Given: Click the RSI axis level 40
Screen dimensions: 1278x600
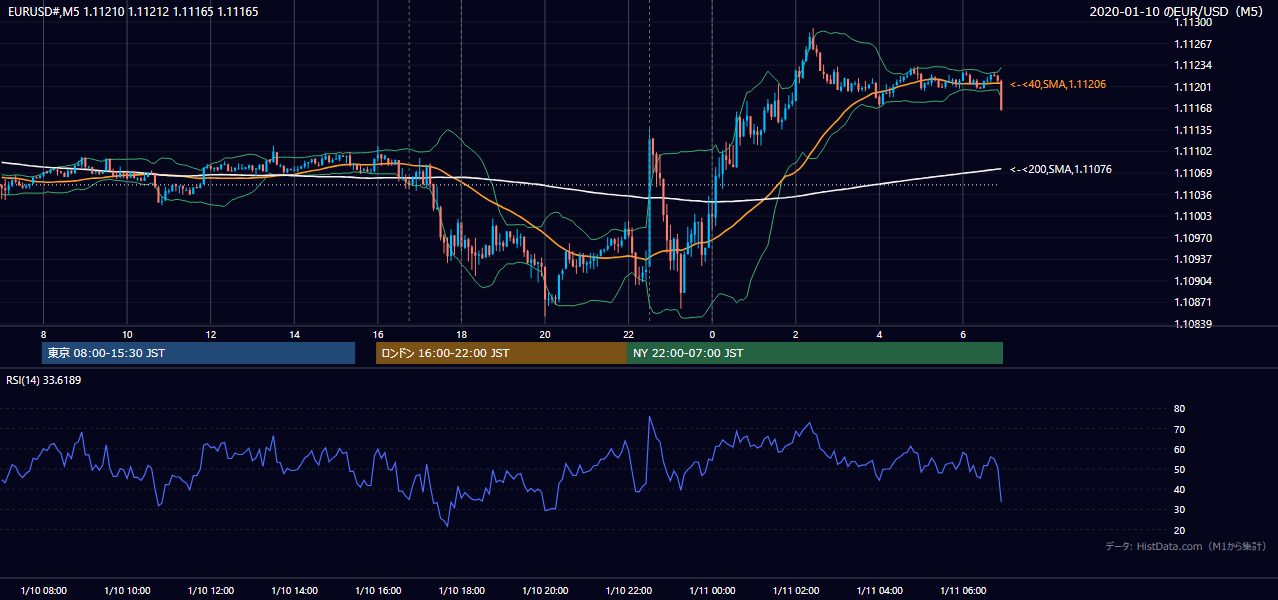Looking at the screenshot, I should coord(1179,490).
